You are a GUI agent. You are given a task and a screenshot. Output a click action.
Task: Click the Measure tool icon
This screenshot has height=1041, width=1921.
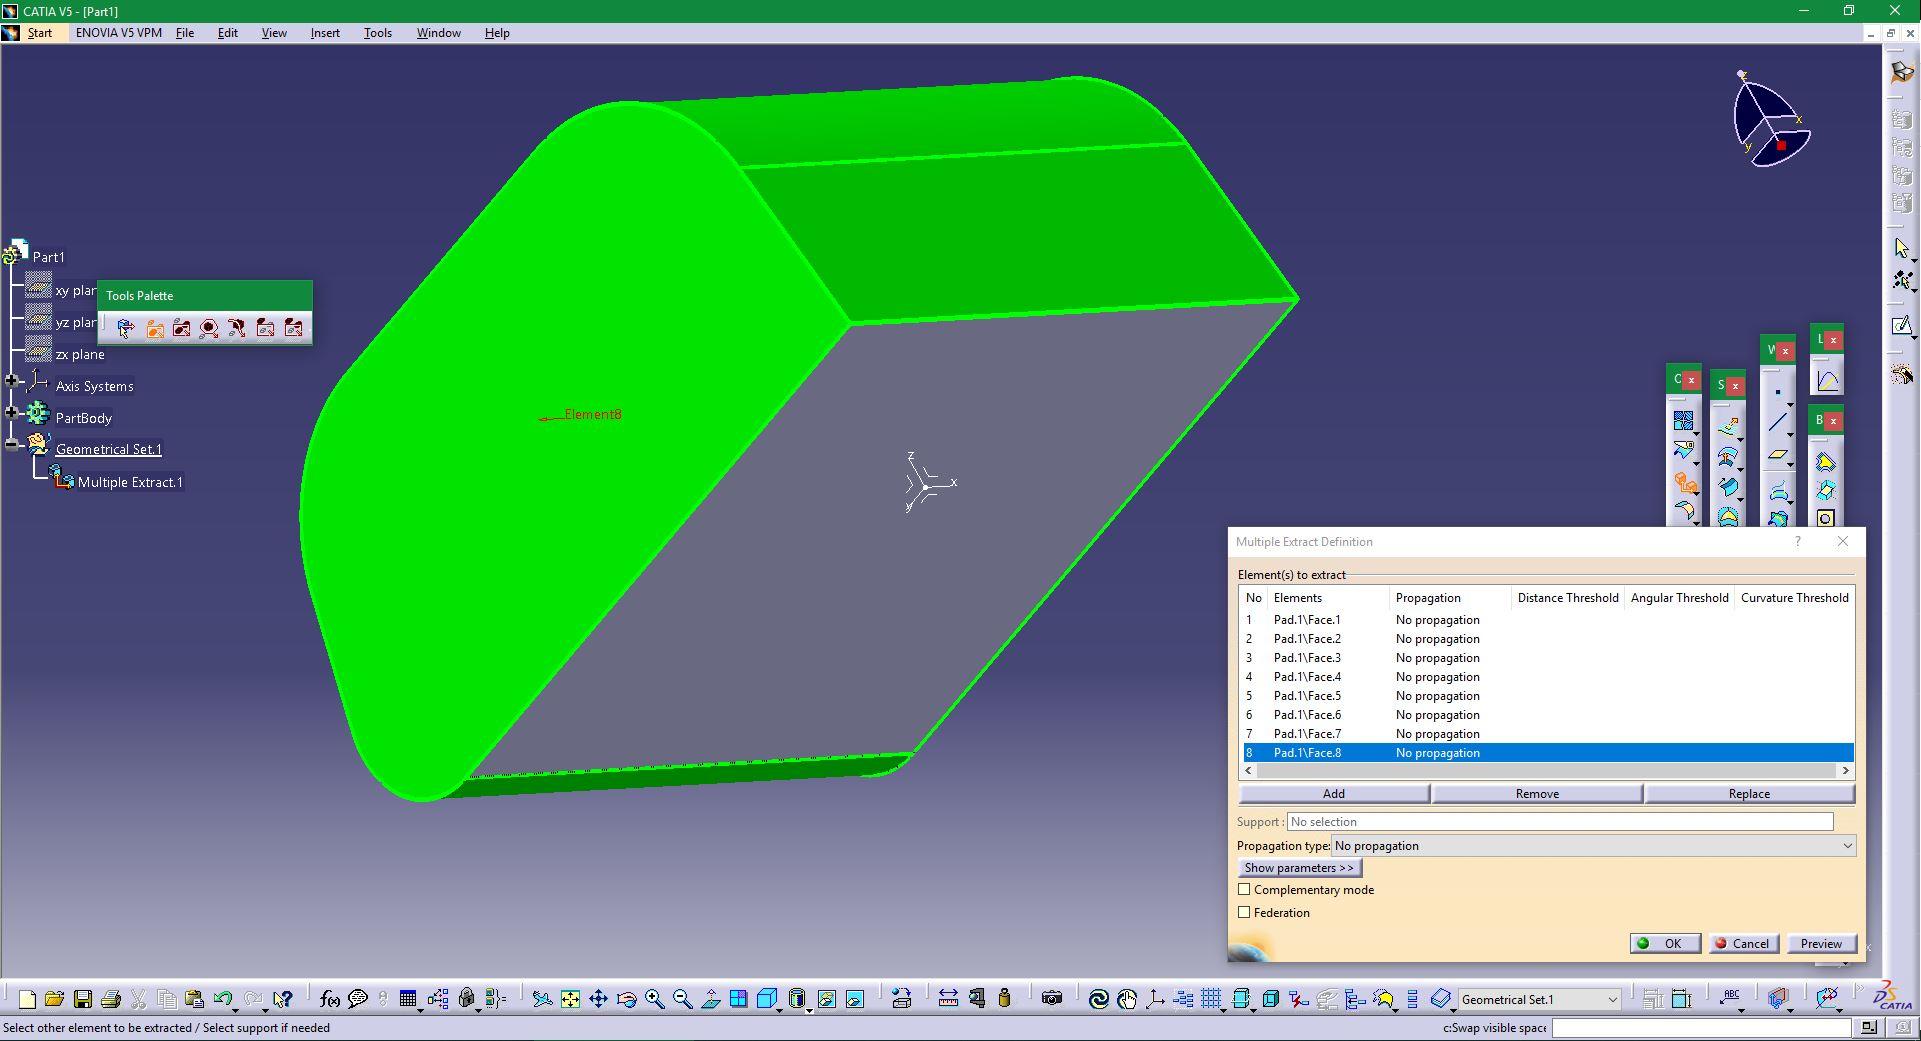point(948,999)
